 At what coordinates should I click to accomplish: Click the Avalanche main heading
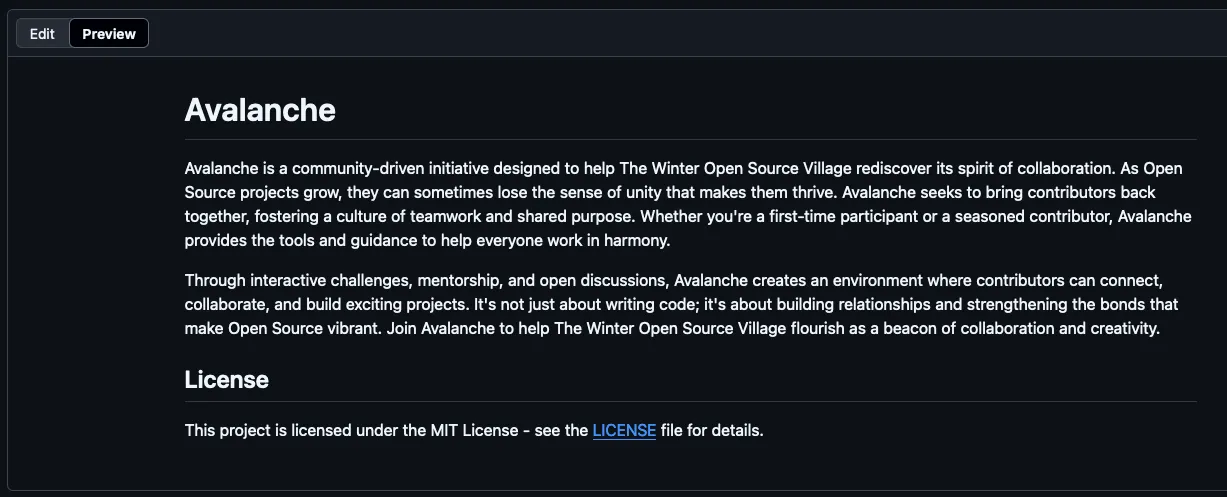[260, 109]
